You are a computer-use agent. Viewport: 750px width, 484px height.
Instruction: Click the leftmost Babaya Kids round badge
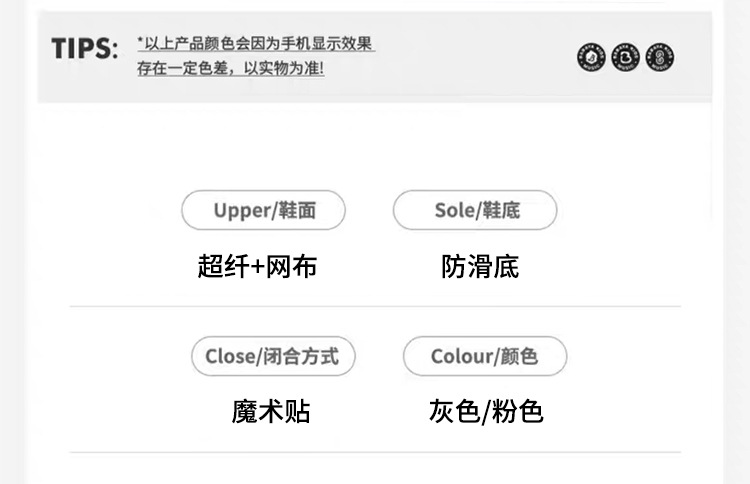click(x=592, y=58)
